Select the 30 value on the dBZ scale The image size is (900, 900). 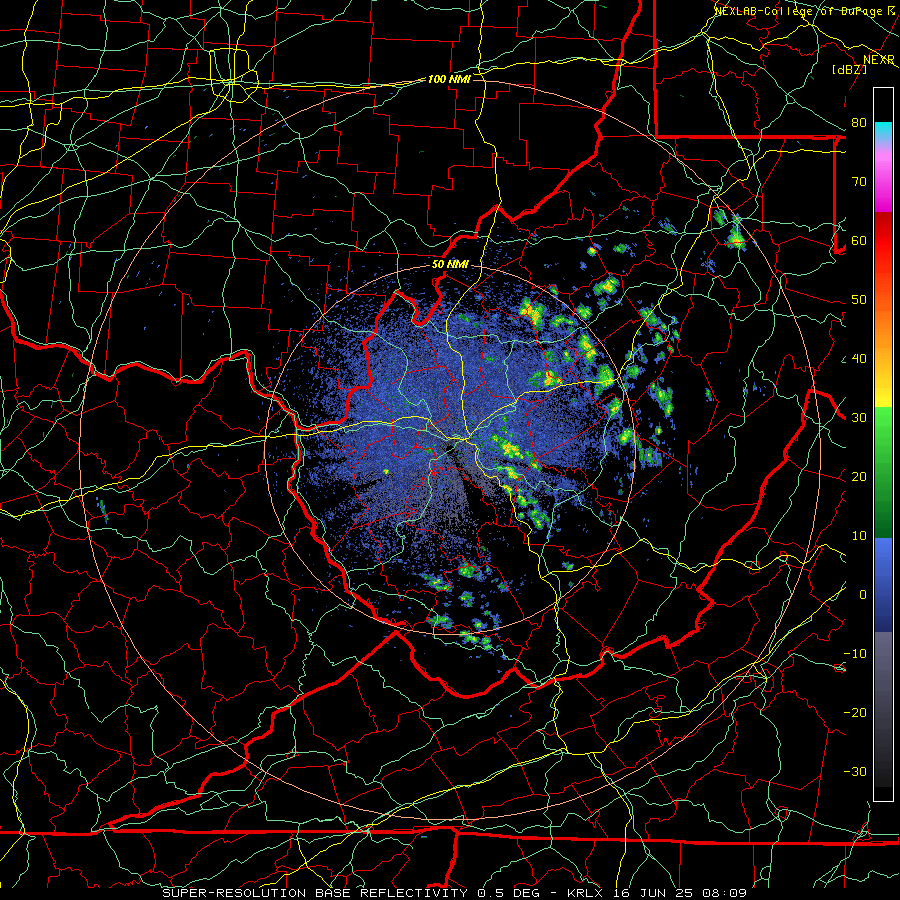[x=859, y=418]
